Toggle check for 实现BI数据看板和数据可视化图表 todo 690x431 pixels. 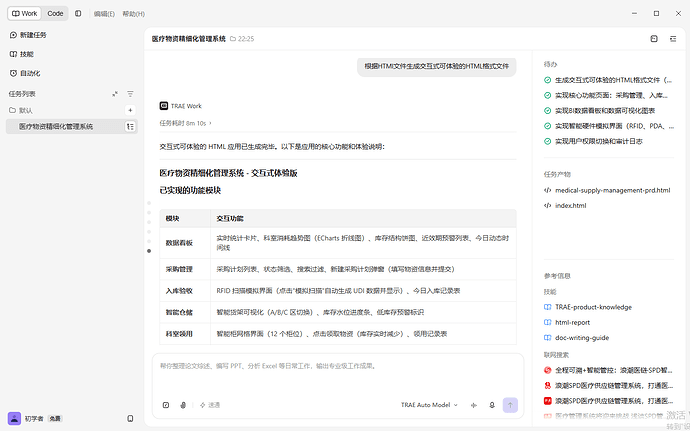547,111
